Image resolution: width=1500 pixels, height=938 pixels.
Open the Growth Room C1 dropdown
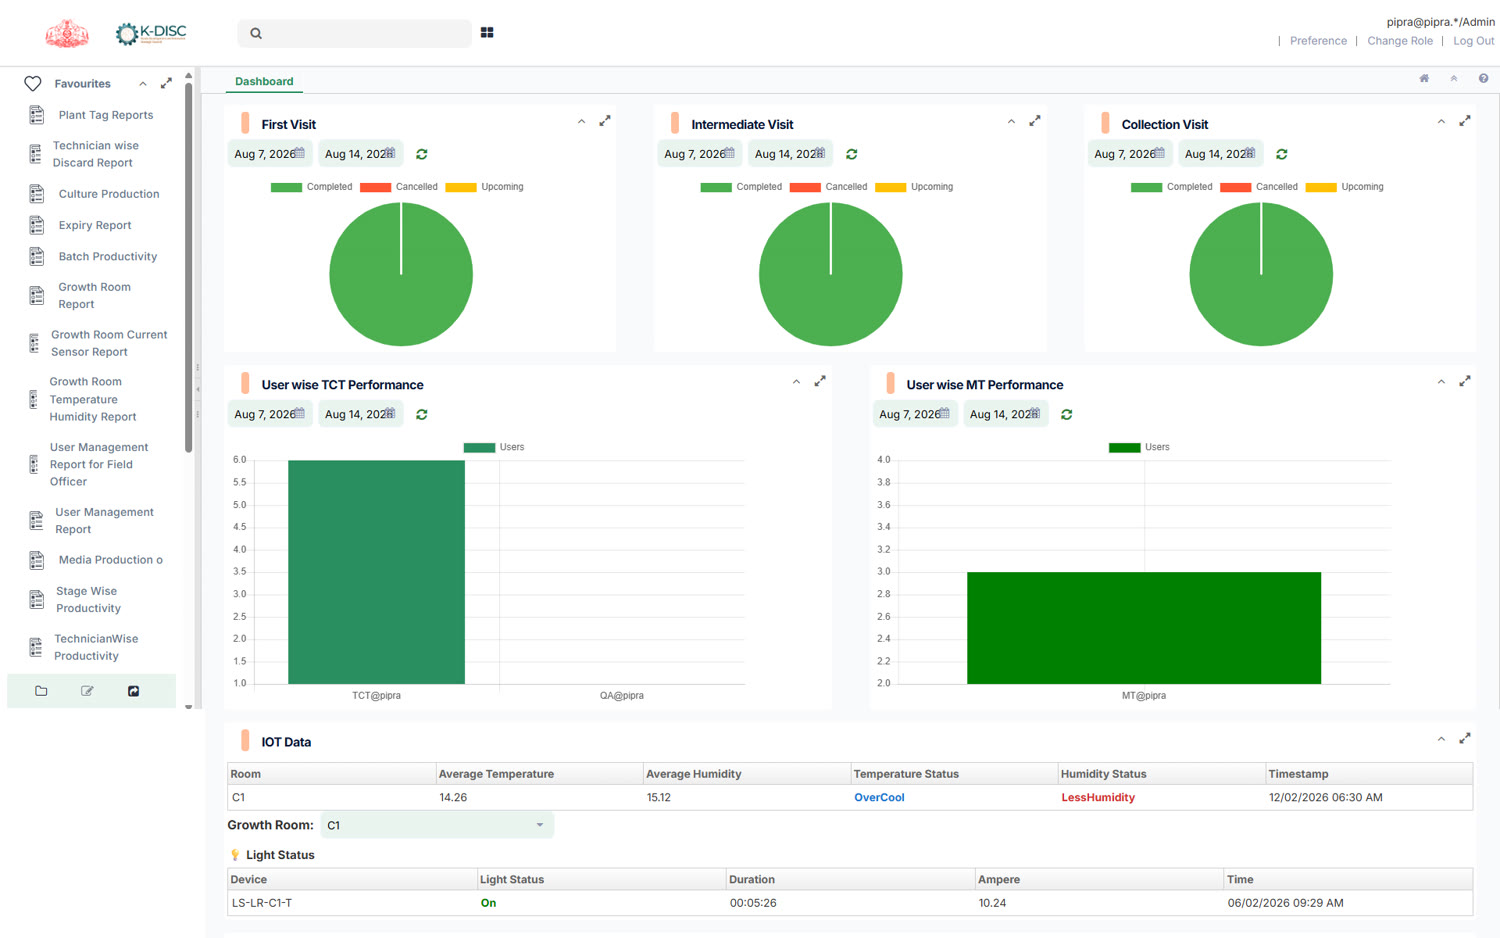(437, 825)
